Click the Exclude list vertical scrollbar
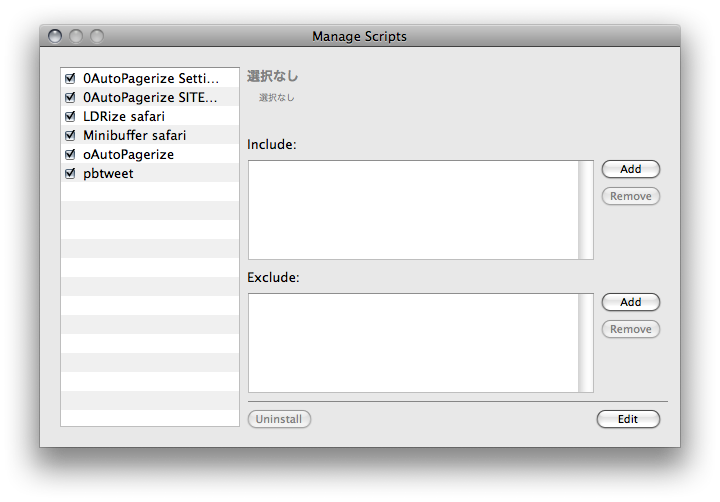The width and height of the screenshot is (720, 502). (586, 343)
